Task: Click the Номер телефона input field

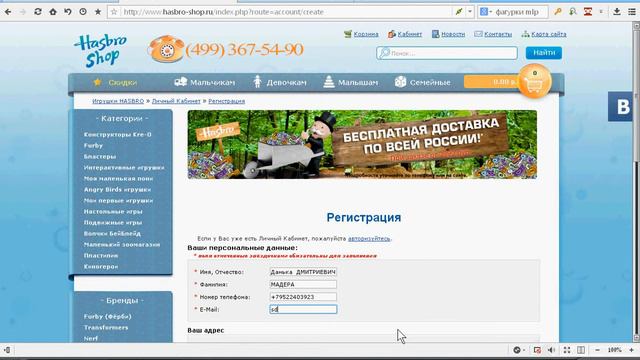Action: coord(303,297)
